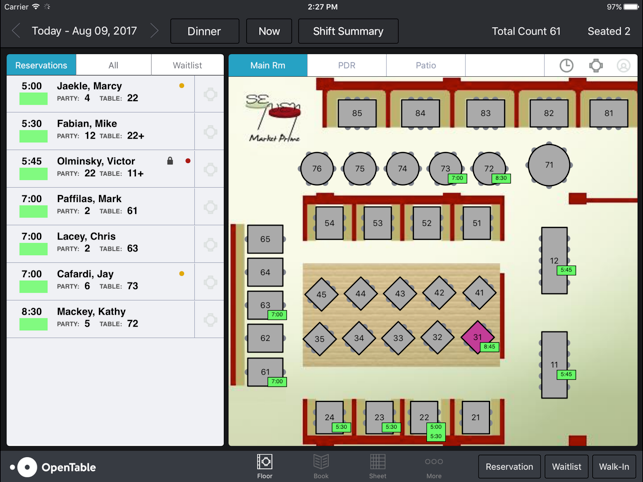
Task: Tap green status swatch under 5:00 Jaekle
Action: 34,98
